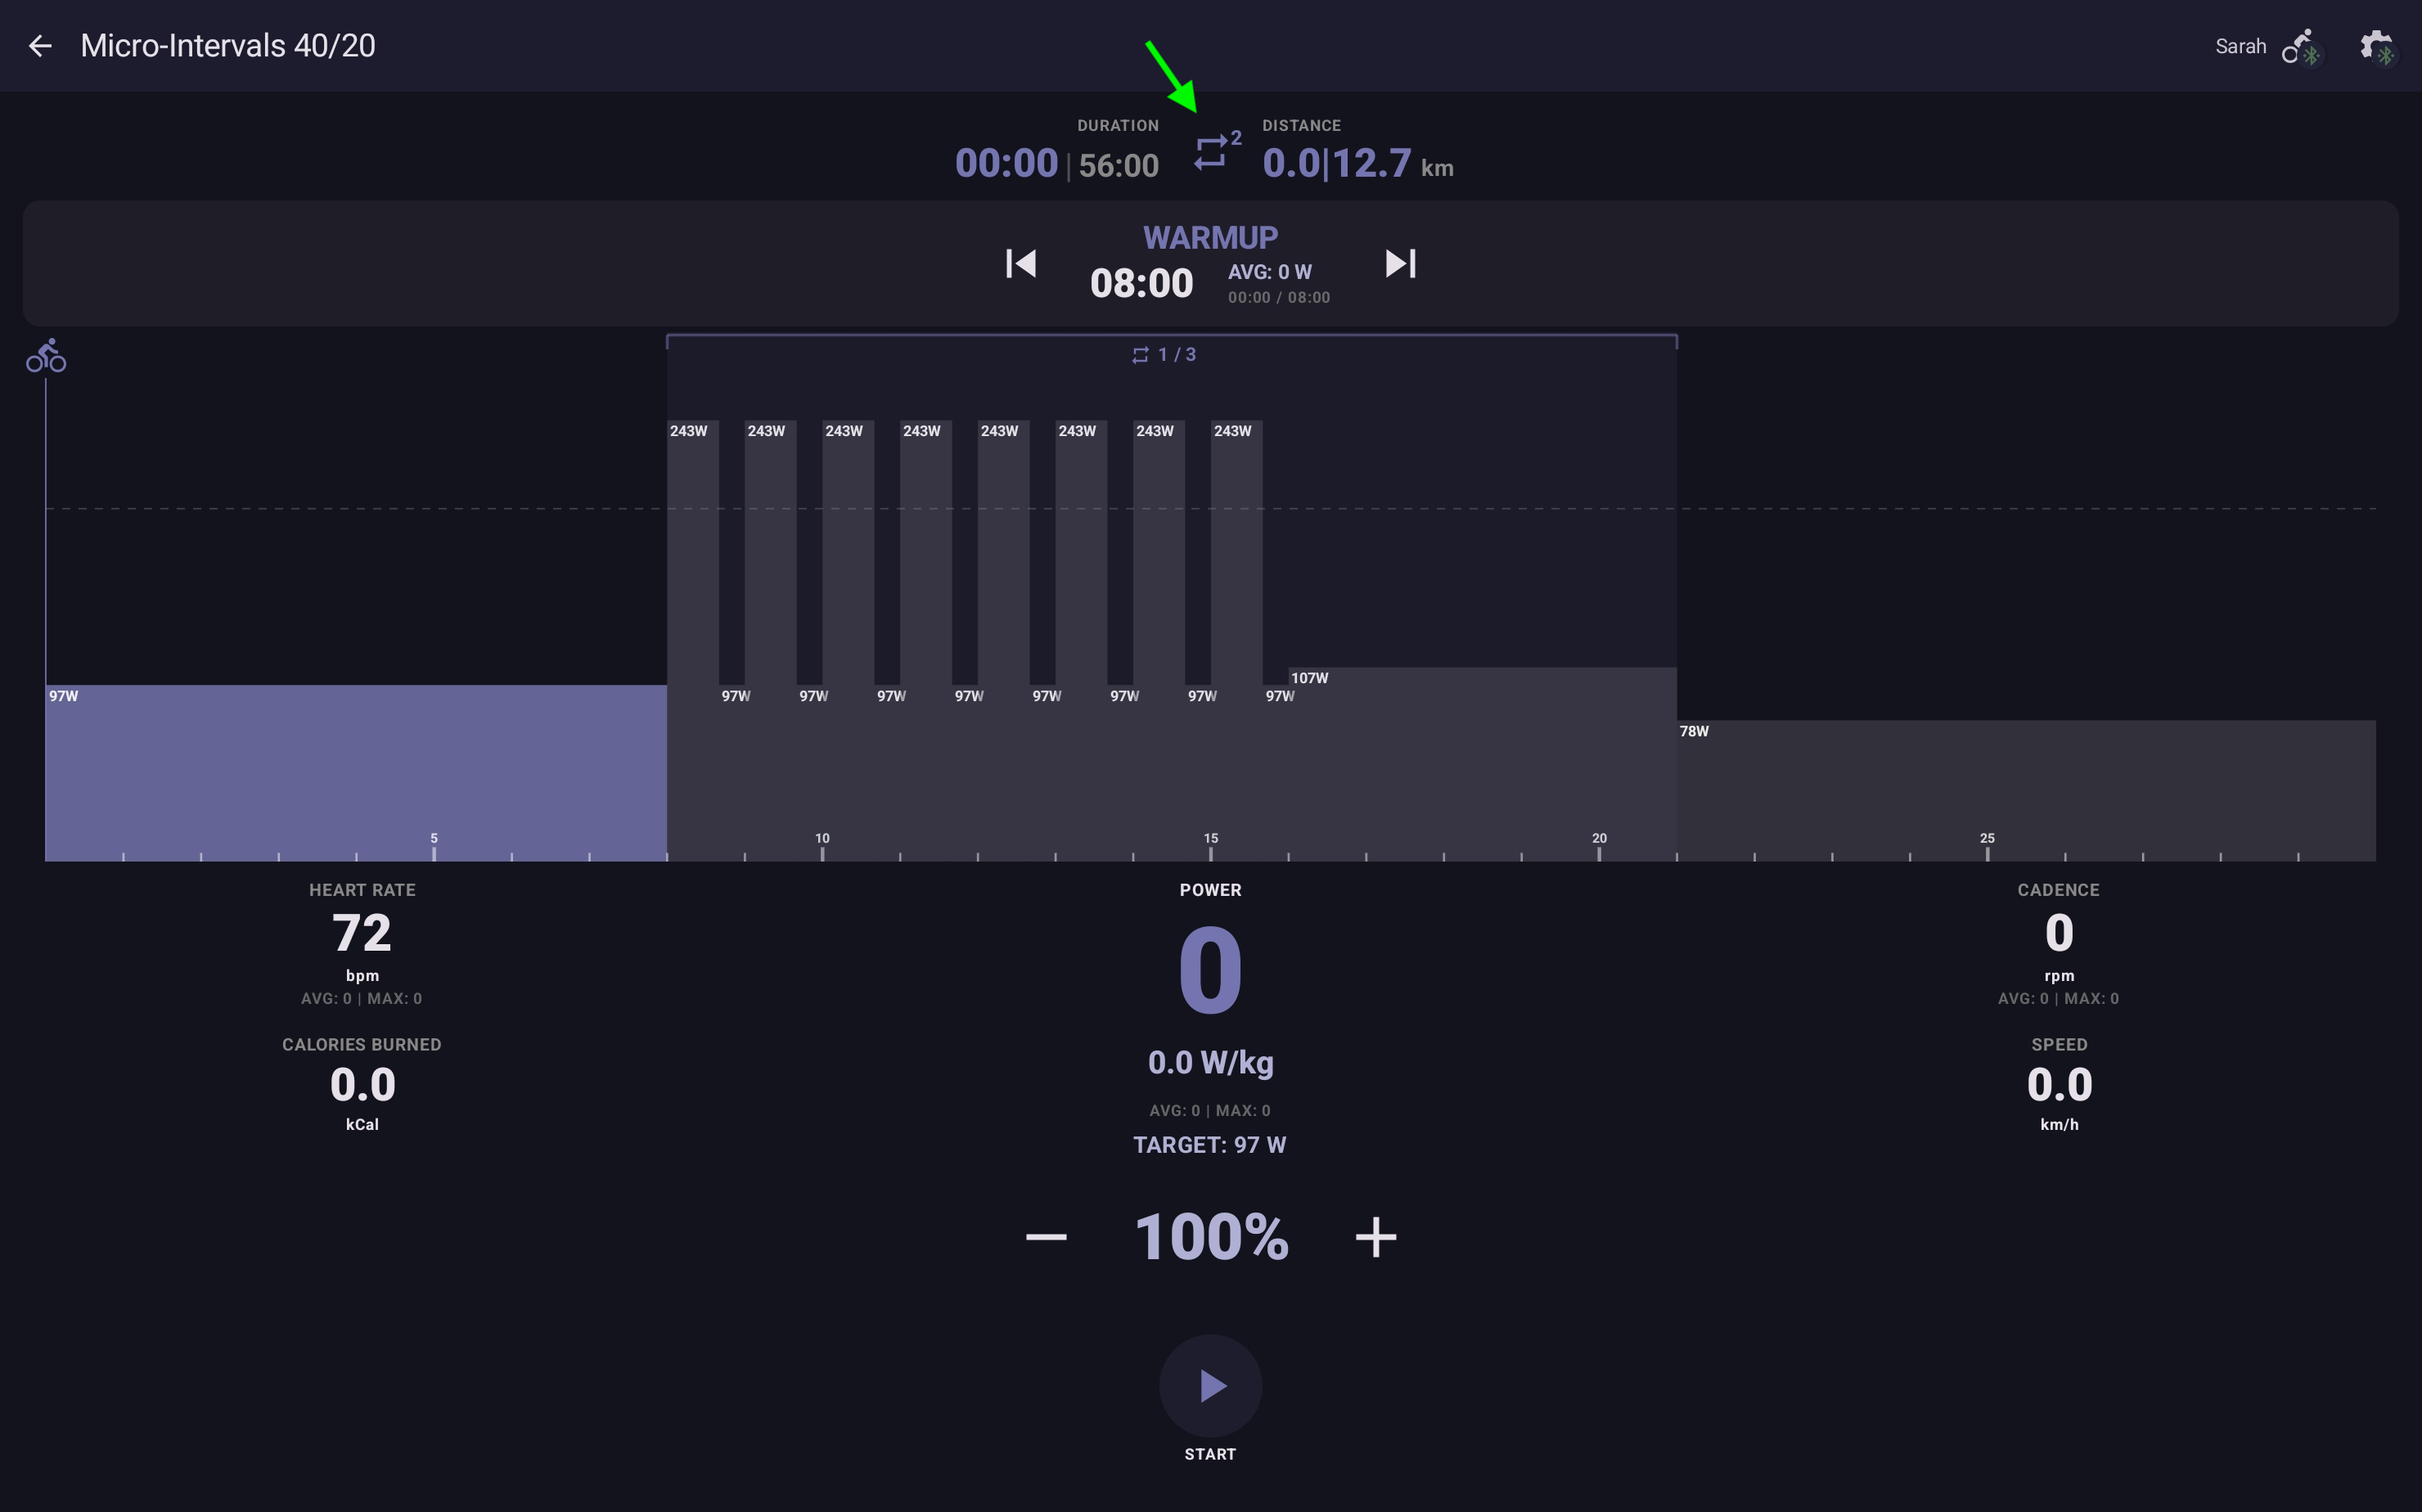The height and width of the screenshot is (1512, 2422).
Task: Decrease intensity with minus button
Action: click(x=1046, y=1238)
